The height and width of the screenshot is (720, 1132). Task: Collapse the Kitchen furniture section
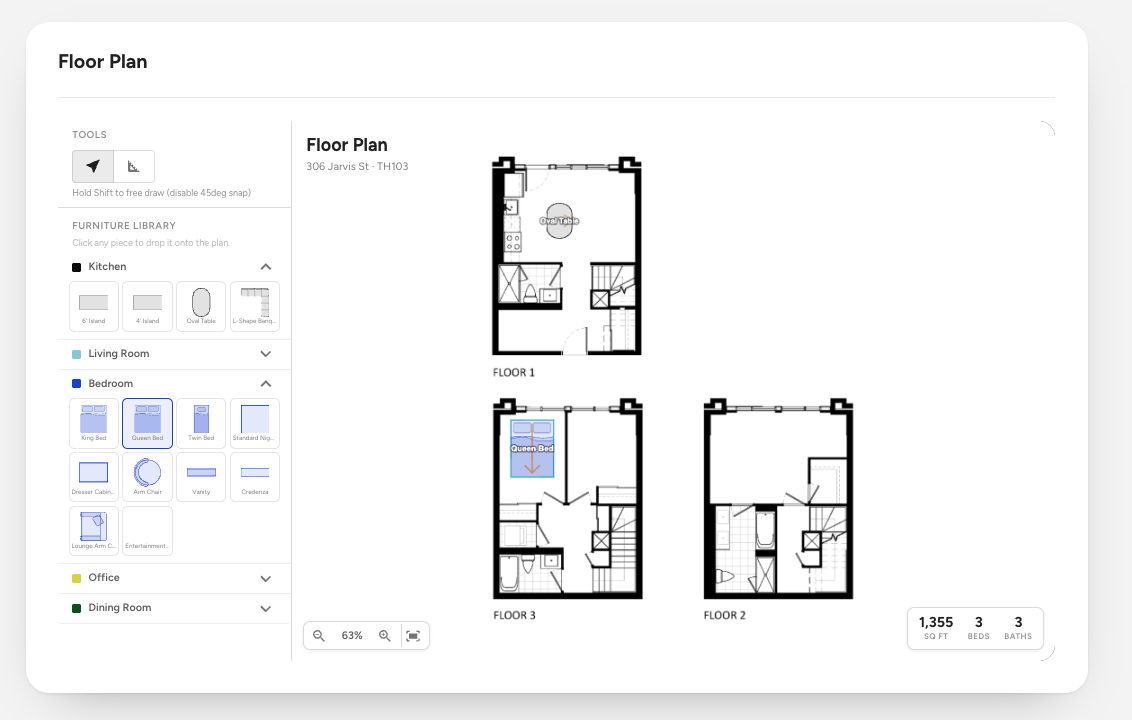[x=266, y=266]
